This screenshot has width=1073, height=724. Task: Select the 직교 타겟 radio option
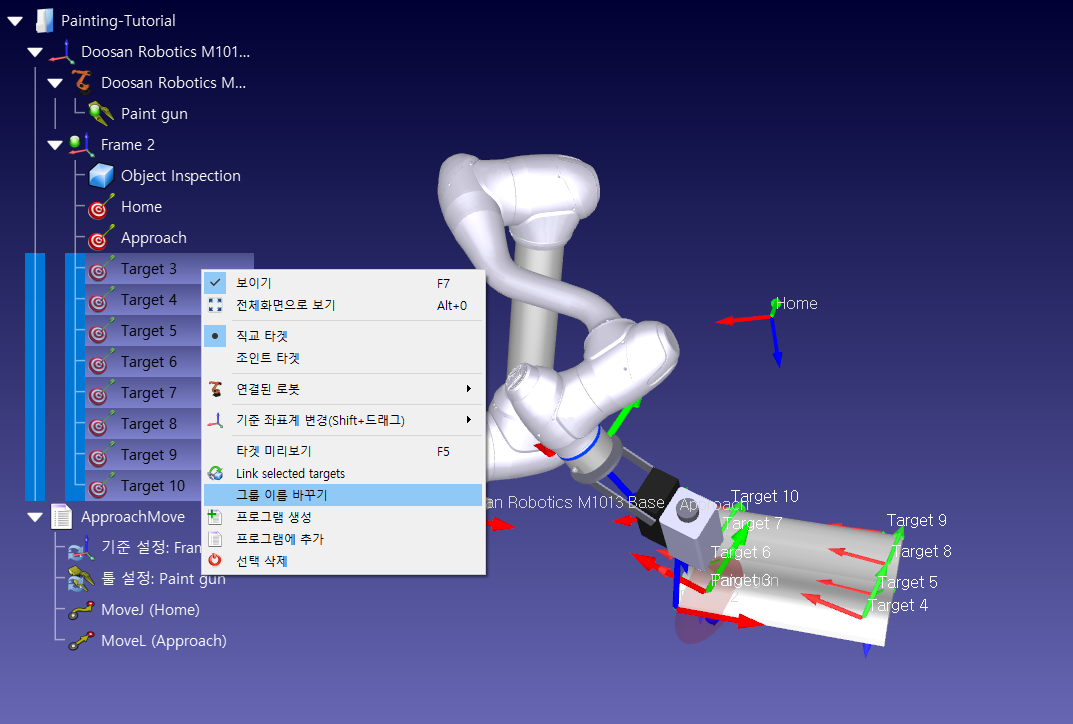[215, 336]
